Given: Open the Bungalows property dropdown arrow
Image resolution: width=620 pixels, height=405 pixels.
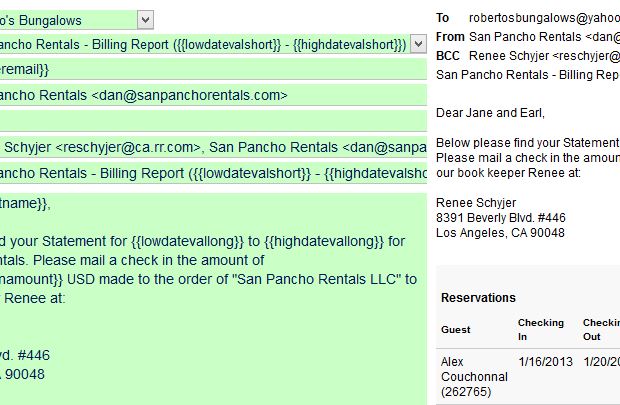Looking at the screenshot, I should (145, 20).
